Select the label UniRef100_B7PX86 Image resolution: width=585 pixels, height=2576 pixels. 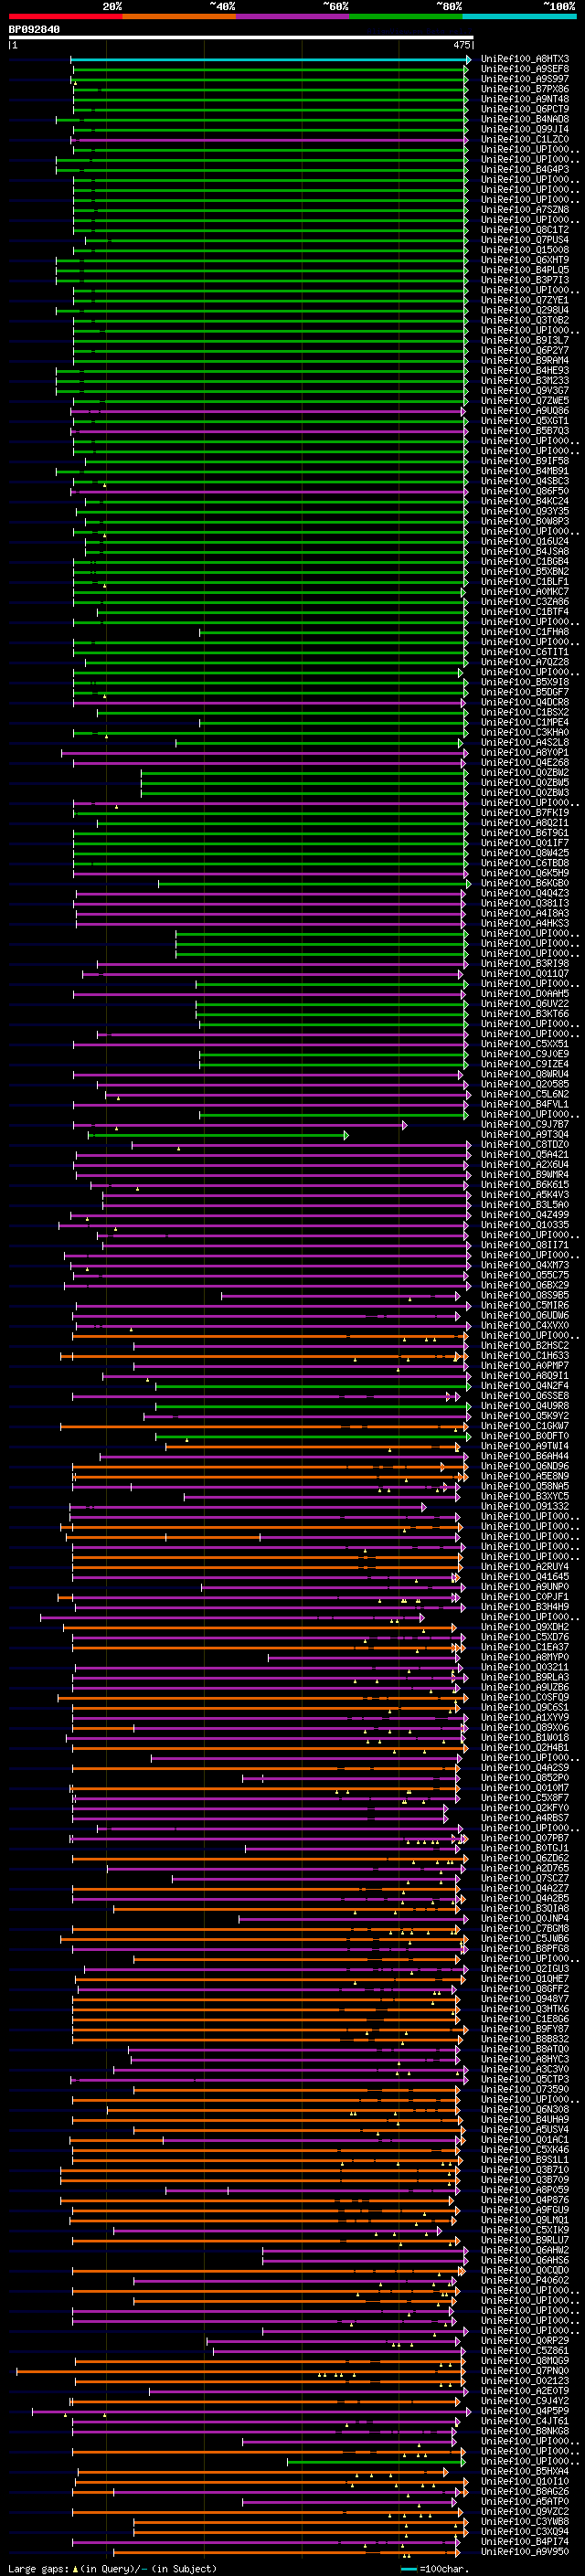click(525, 90)
